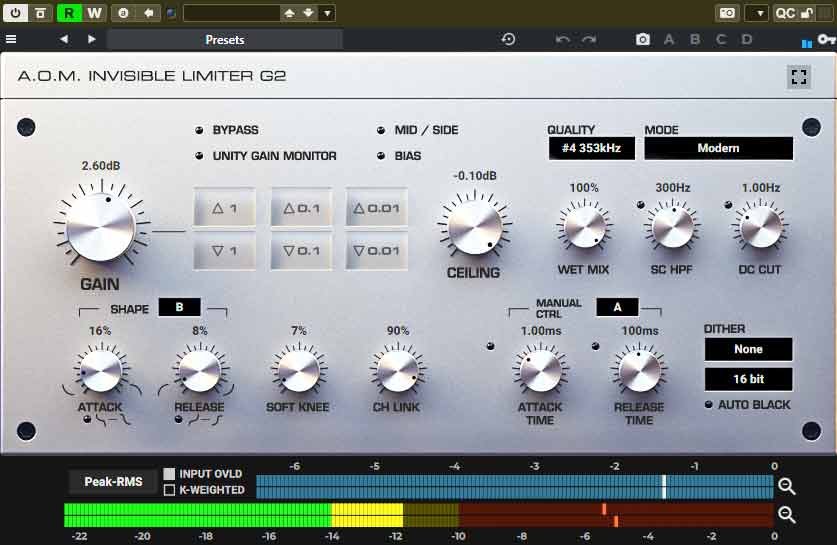
Task: Check the K-WEIGHTED box
Action: pos(169,489)
